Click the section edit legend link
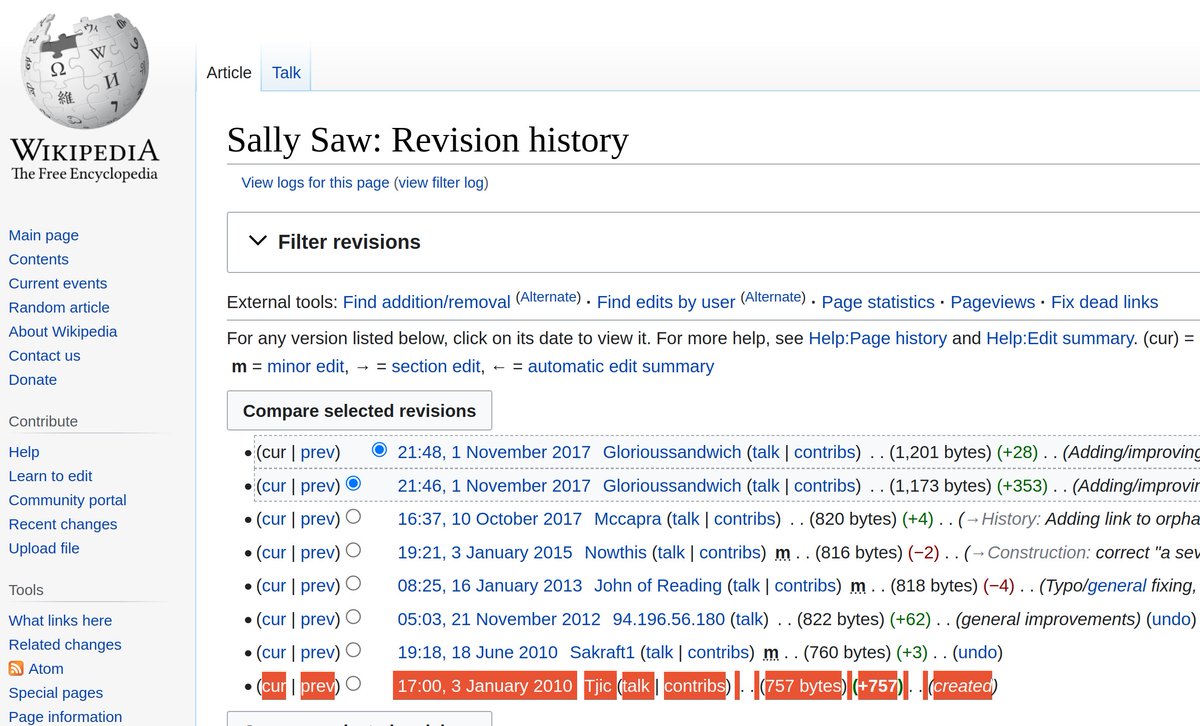This screenshot has height=726, width=1200. pos(436,366)
